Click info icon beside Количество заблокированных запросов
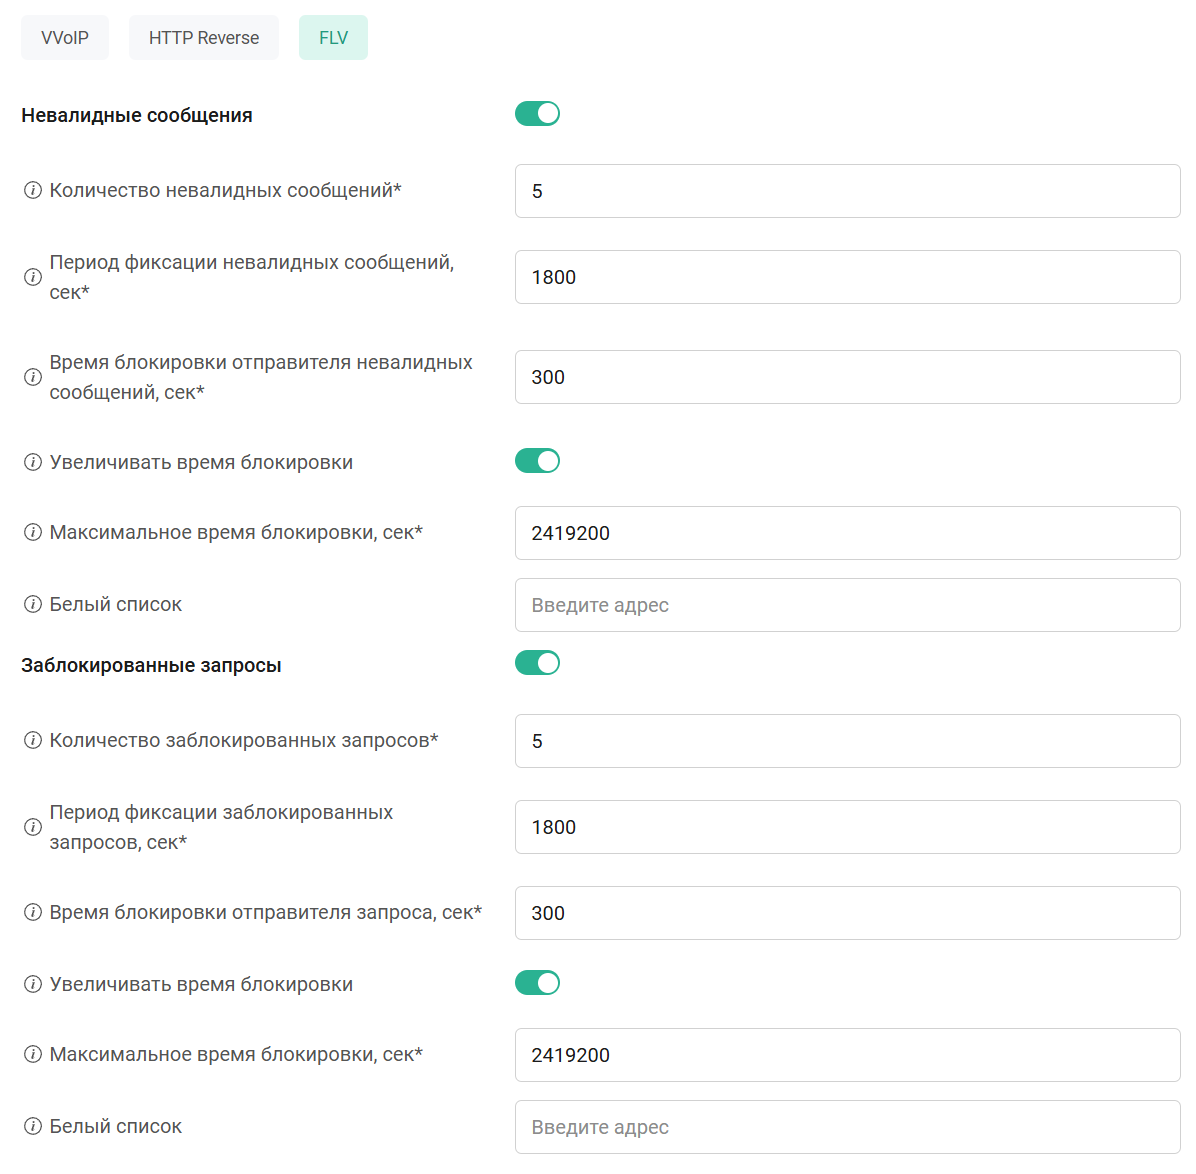The image size is (1196, 1174). (33, 740)
